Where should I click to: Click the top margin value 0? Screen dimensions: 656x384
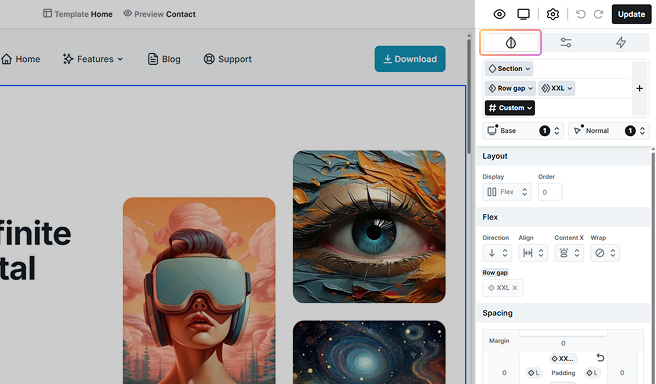(563, 343)
